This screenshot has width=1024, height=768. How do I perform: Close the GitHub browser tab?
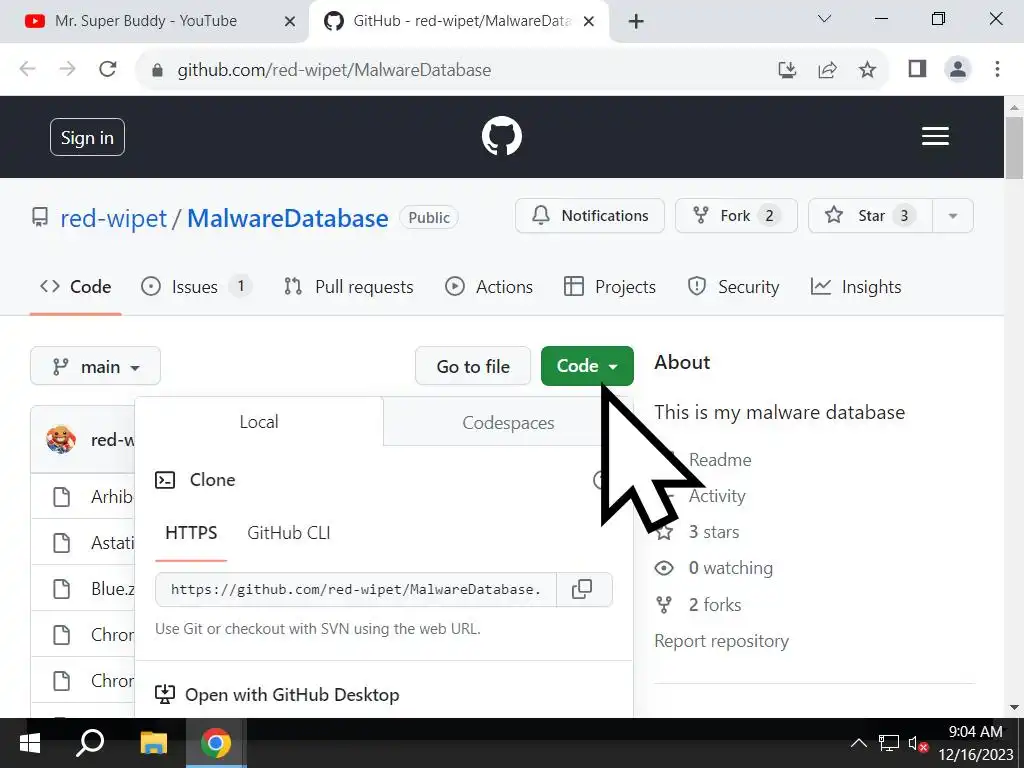pos(588,22)
